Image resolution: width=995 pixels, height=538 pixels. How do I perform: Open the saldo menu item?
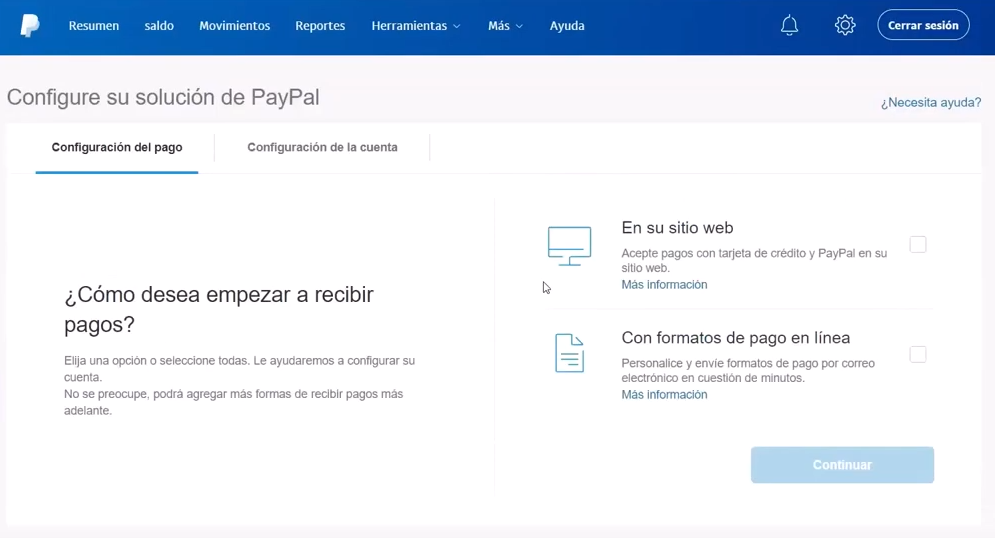click(x=159, y=26)
